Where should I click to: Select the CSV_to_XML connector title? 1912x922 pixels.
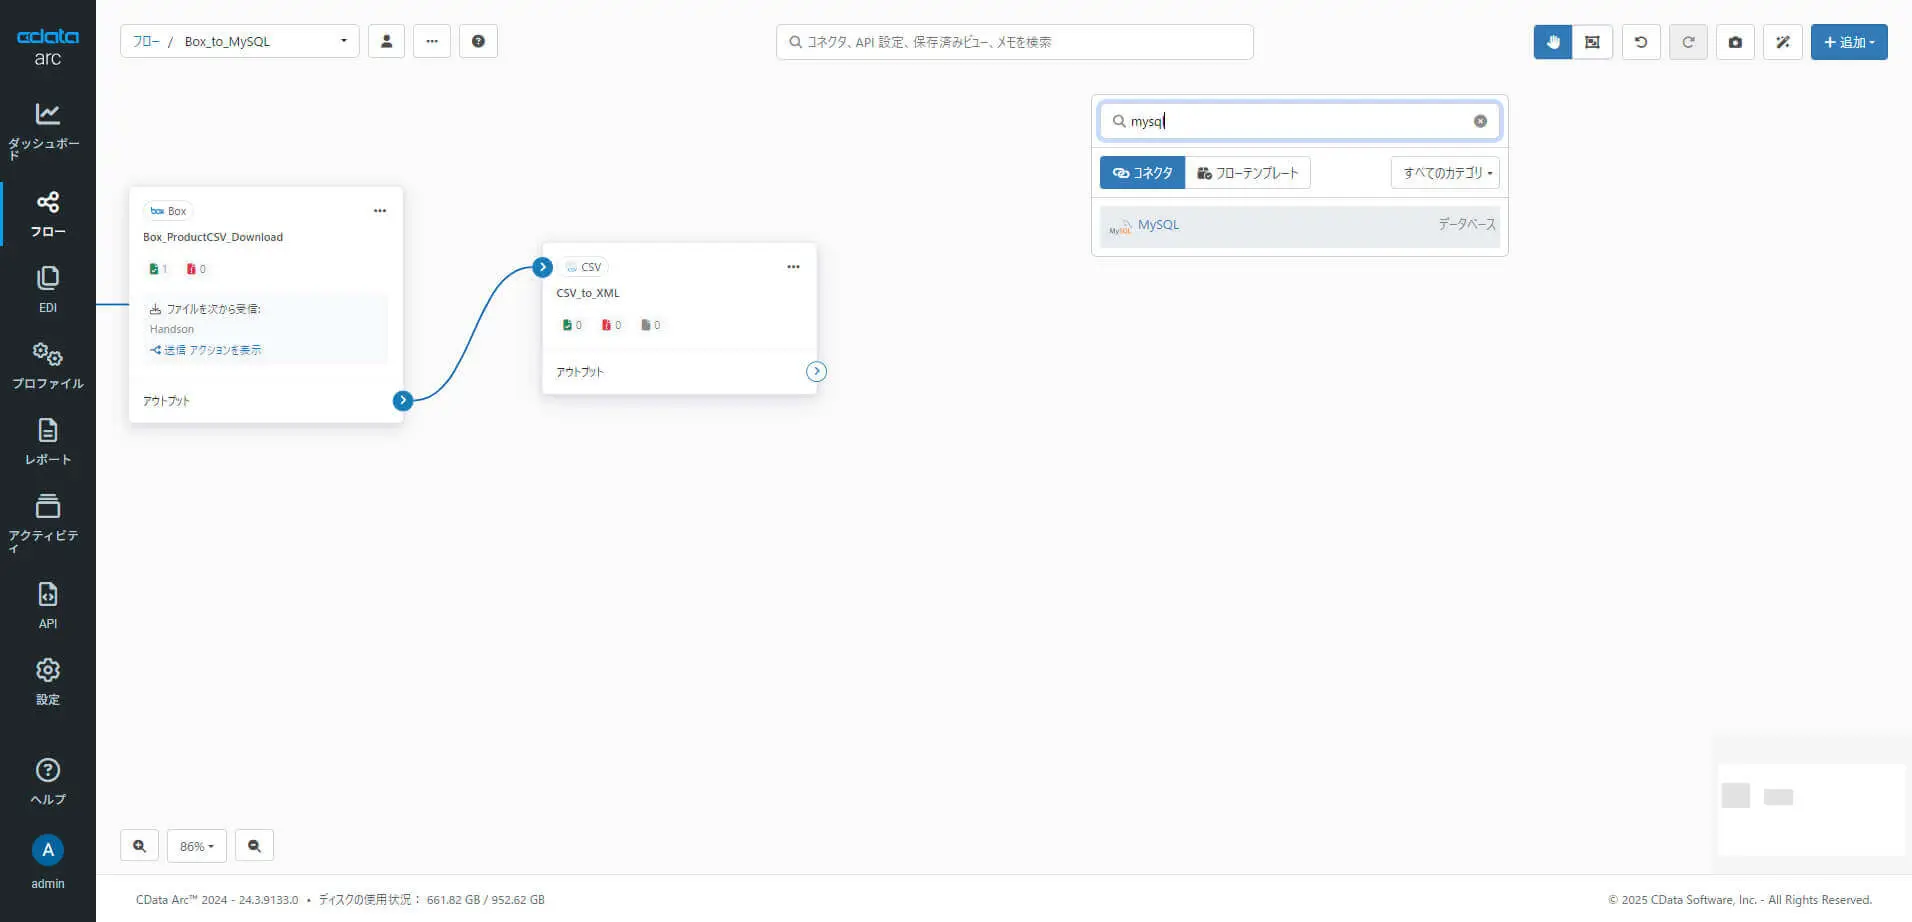pyautogui.click(x=588, y=293)
